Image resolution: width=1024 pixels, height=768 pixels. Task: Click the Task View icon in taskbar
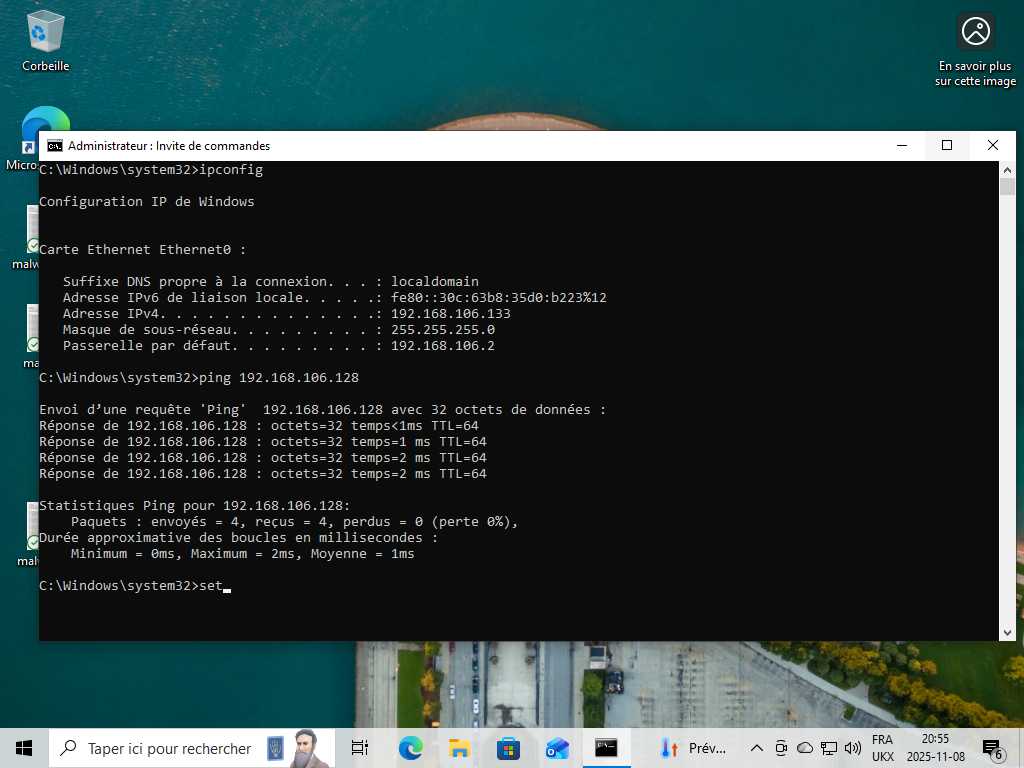pos(360,748)
